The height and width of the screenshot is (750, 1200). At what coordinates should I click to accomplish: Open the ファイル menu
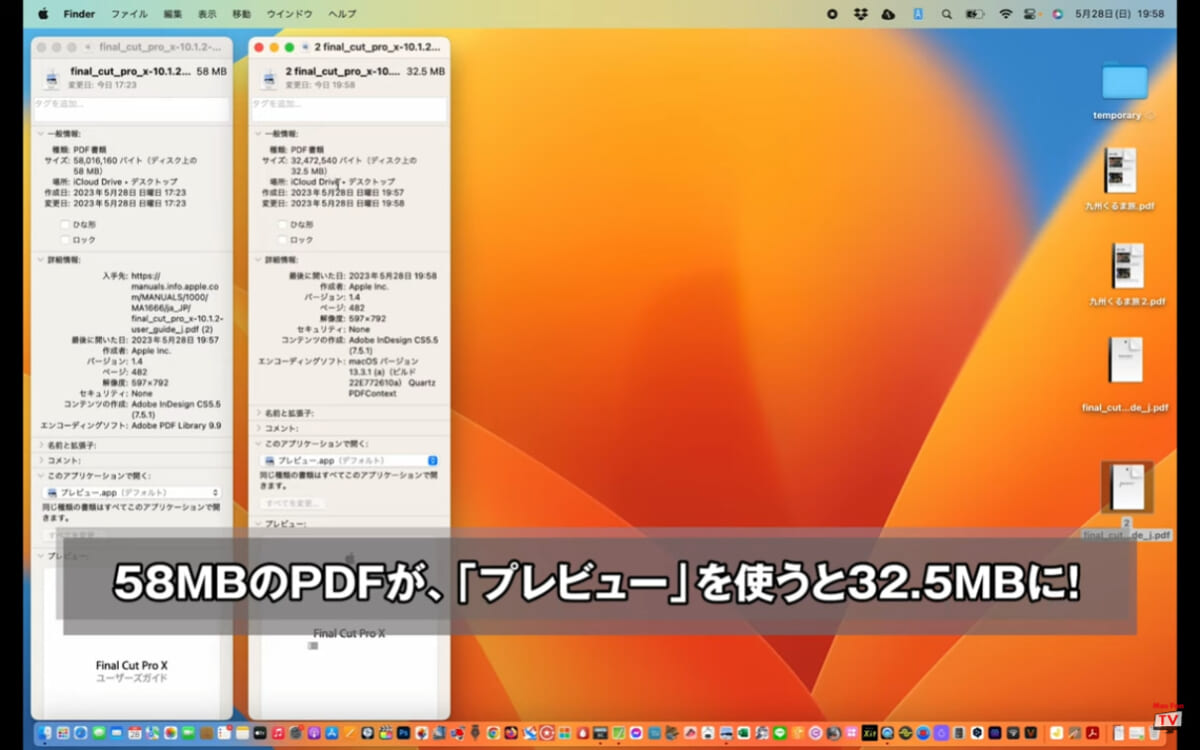pos(129,14)
